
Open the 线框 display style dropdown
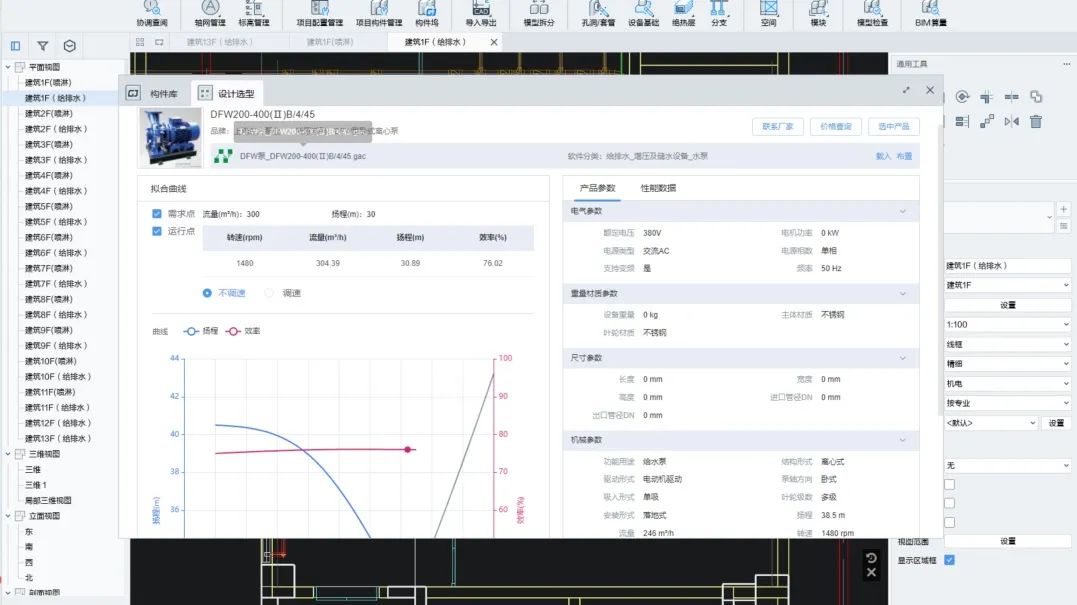(x=1007, y=344)
